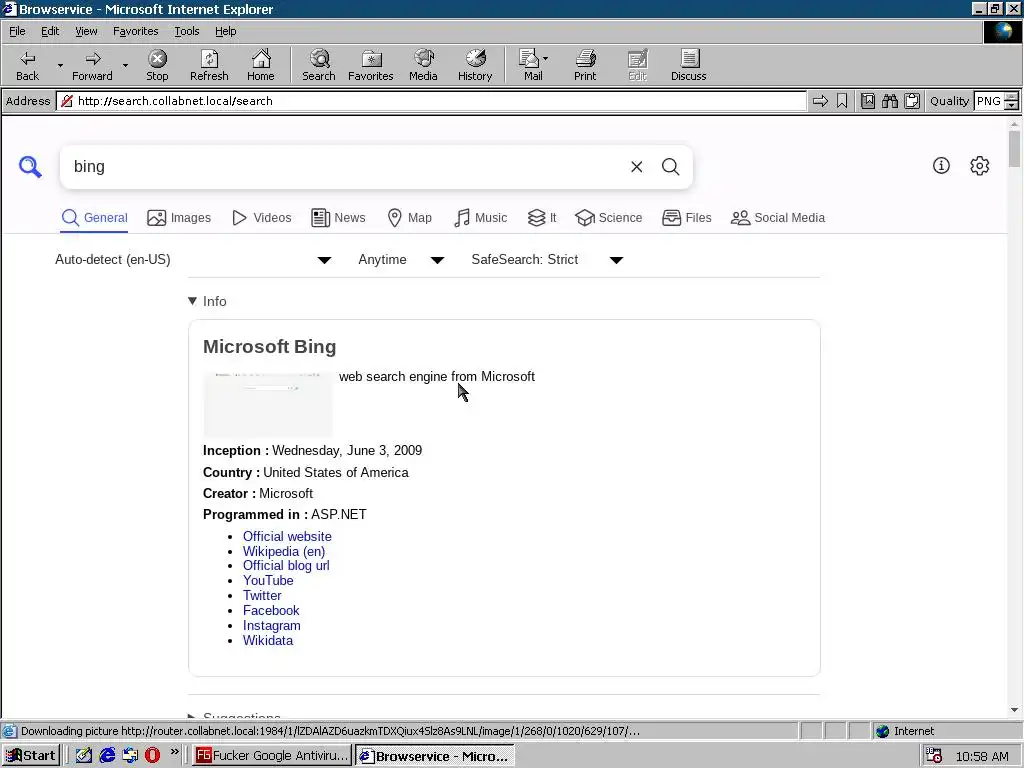Switch to the It tab
Viewport: 1024px width, 768px height.
[542, 217]
